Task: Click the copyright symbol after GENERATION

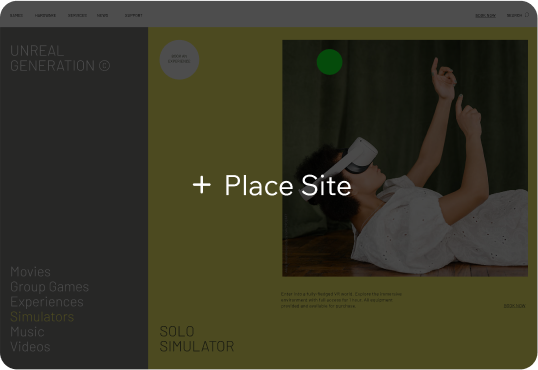Action: point(105,66)
